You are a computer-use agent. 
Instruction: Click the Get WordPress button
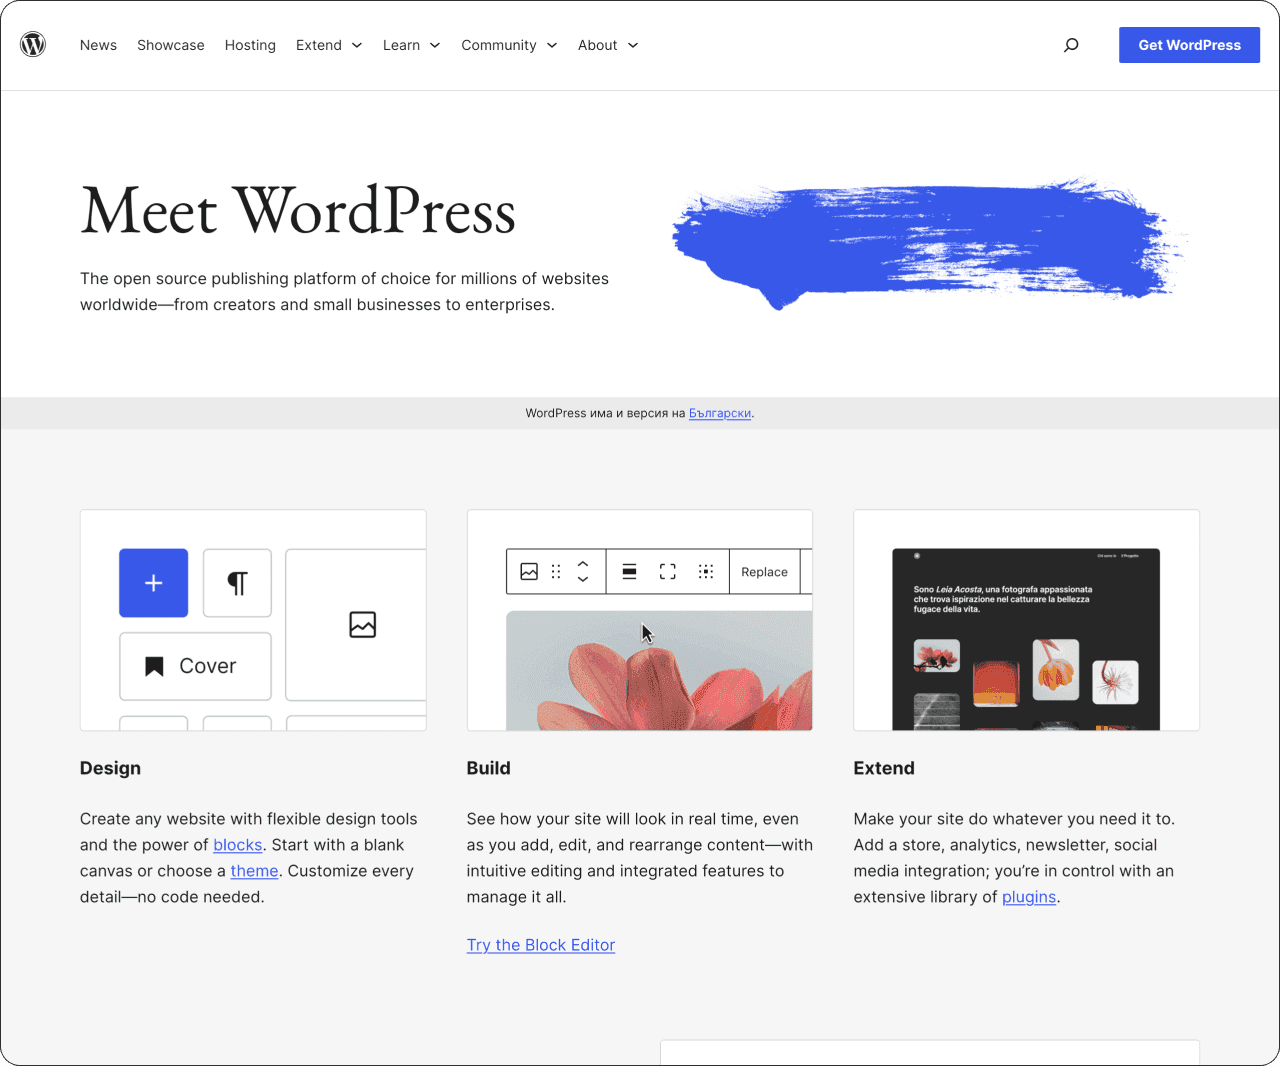pyautogui.click(x=1189, y=45)
